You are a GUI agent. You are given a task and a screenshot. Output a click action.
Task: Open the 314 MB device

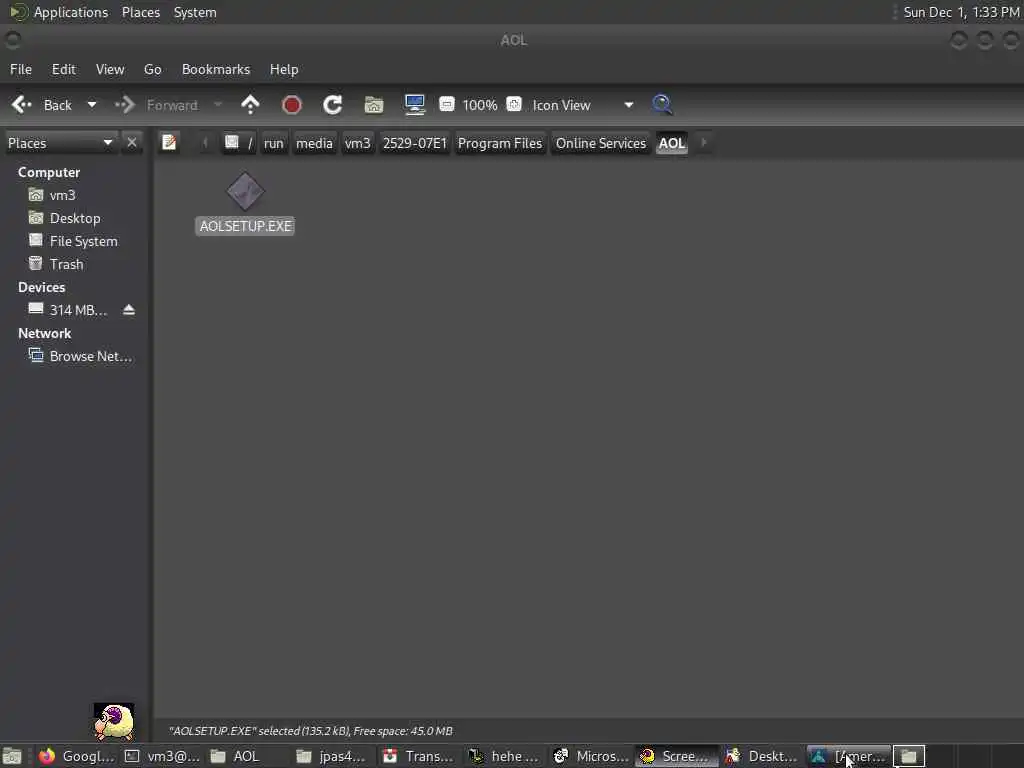pos(78,310)
